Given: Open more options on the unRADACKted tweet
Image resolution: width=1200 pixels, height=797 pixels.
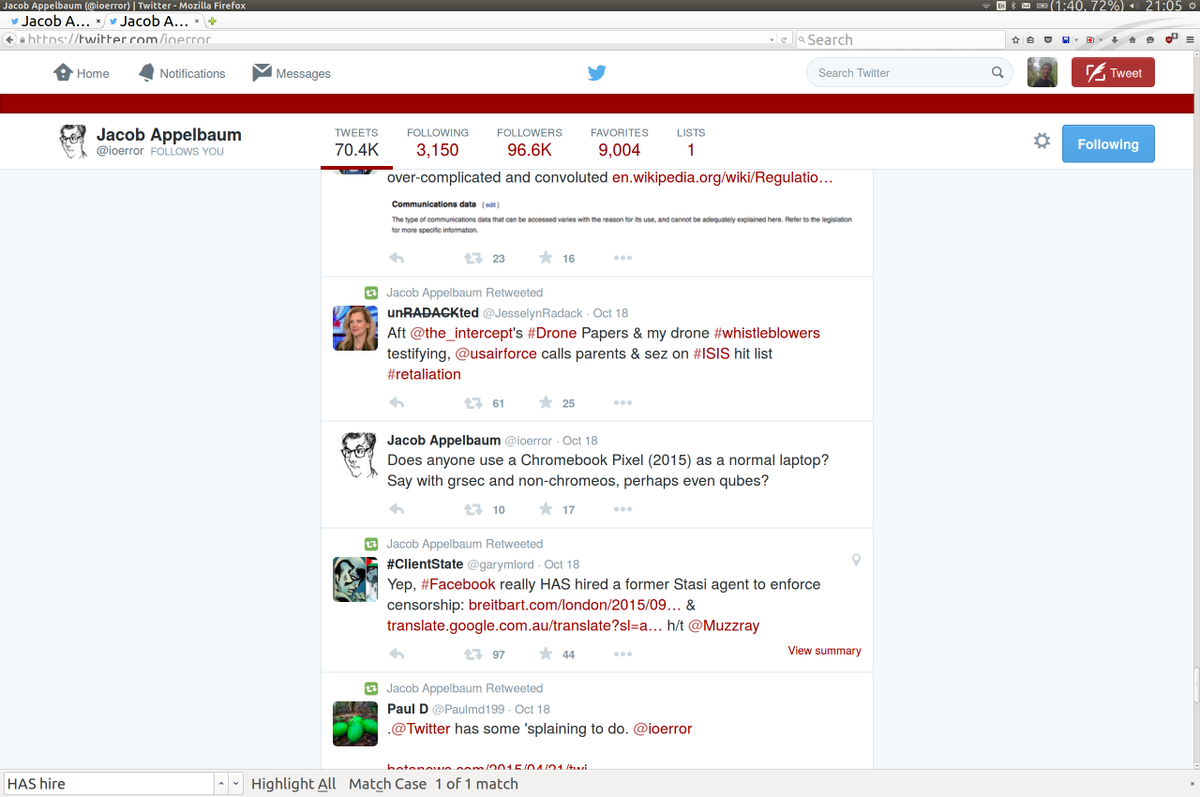Looking at the screenshot, I should click(x=622, y=404).
